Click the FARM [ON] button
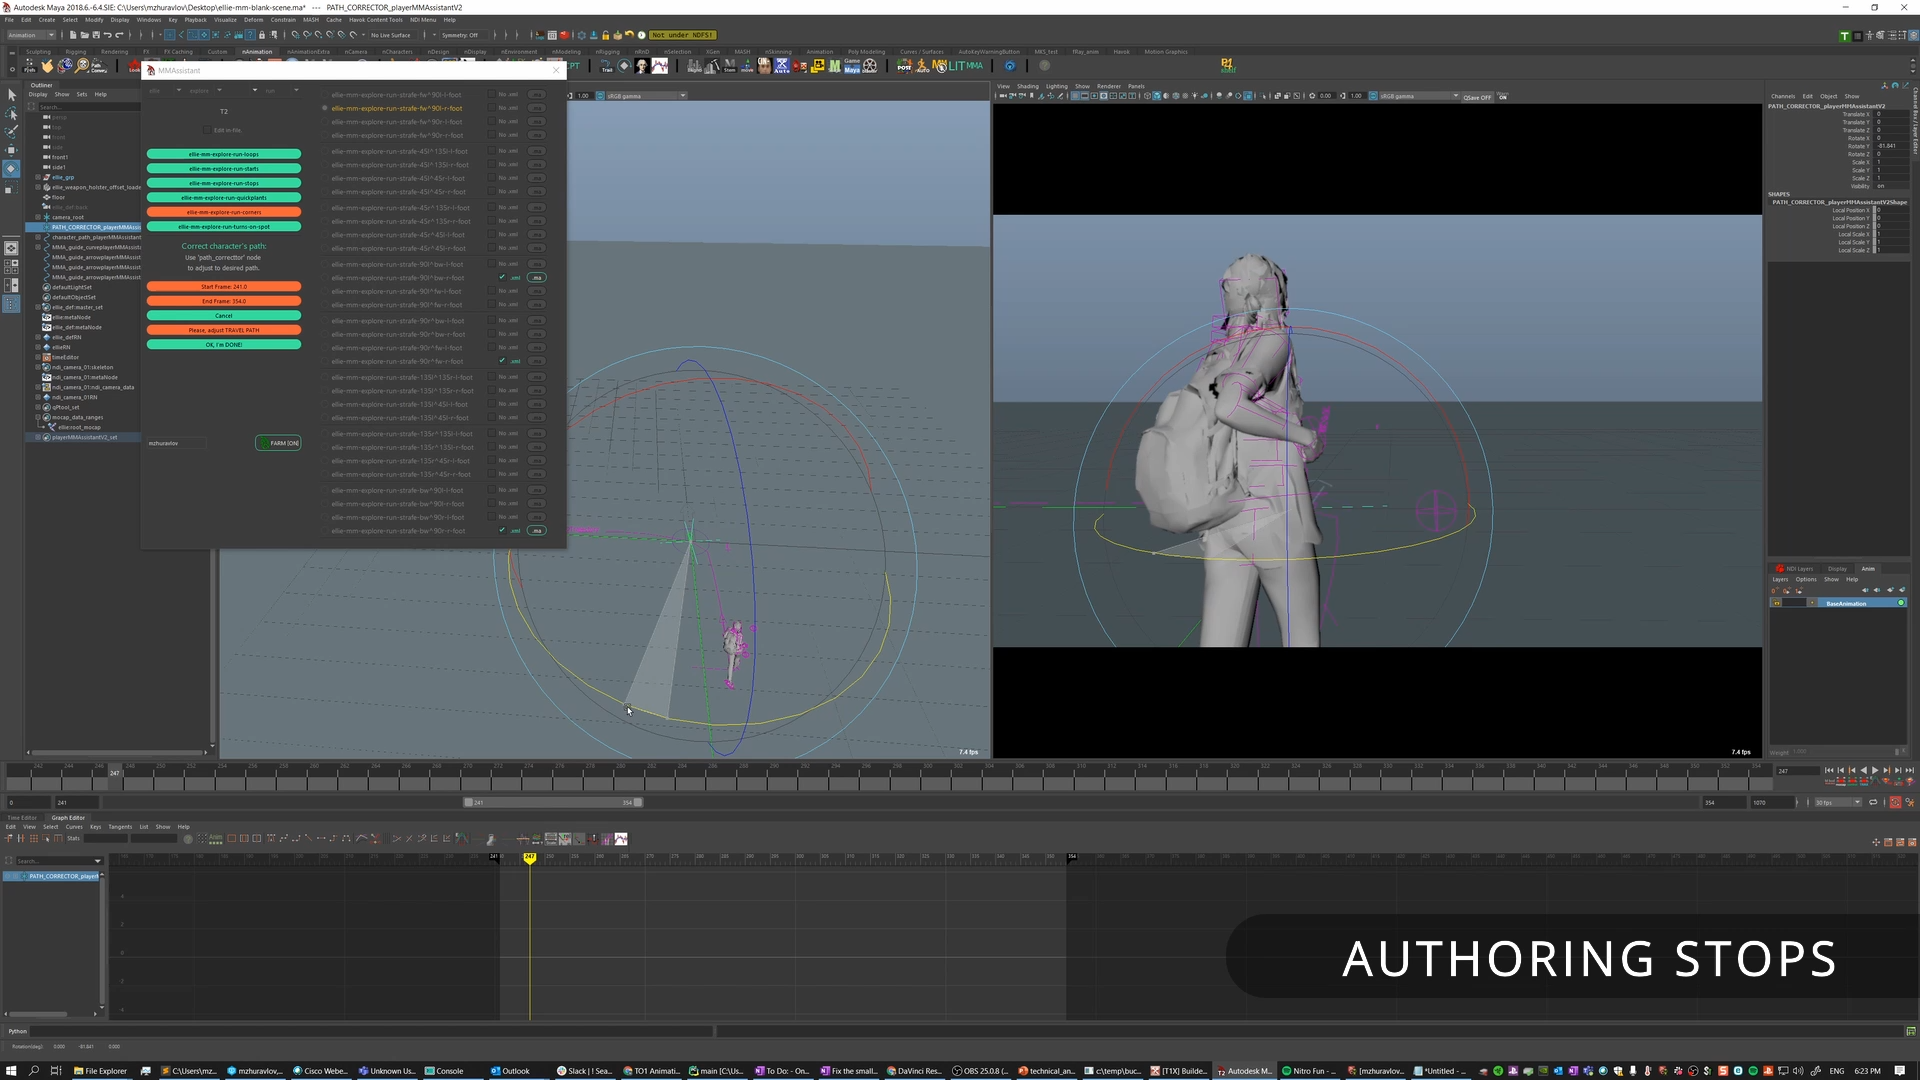This screenshot has width=1920, height=1080. pyautogui.click(x=278, y=443)
